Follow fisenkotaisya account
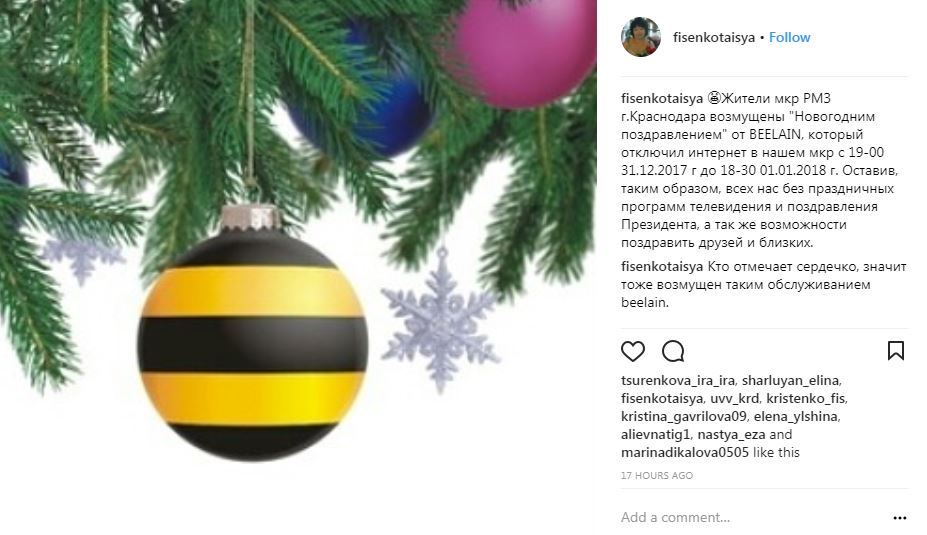Screen dimensions: 927x535 [x=789, y=37]
